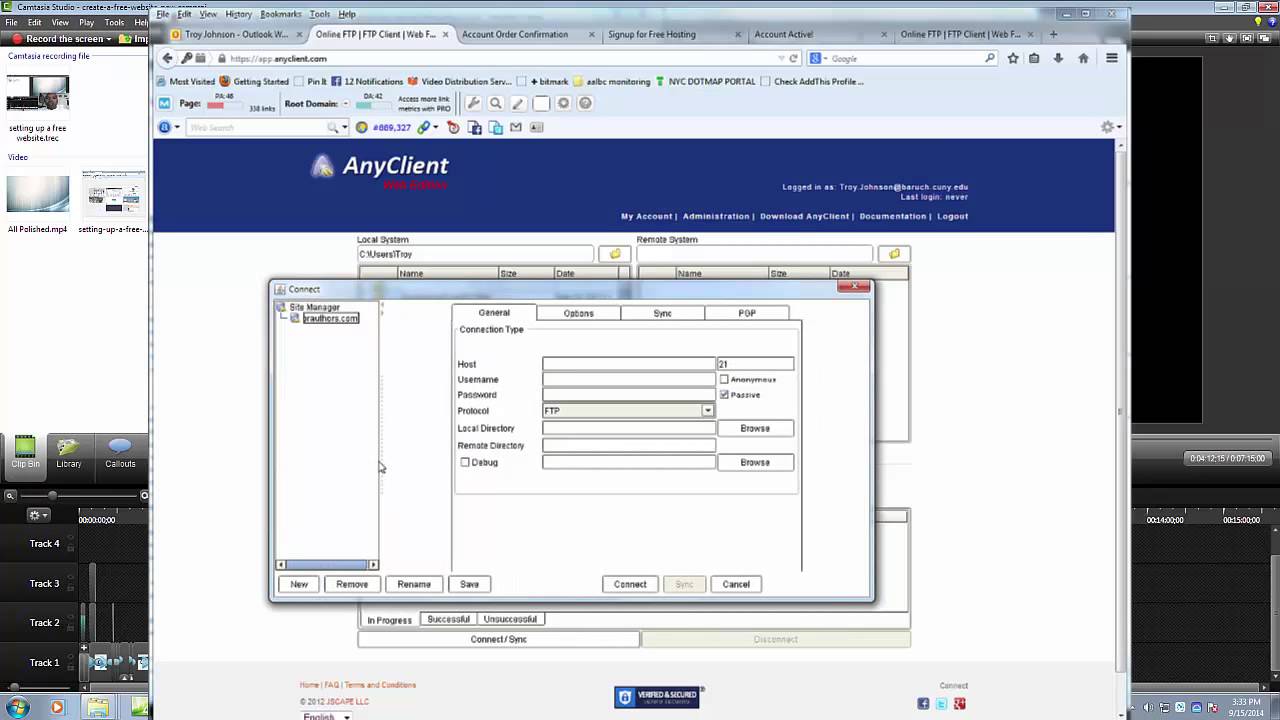Image resolution: width=1280 pixels, height=720 pixels.
Task: Click the Save site button
Action: point(469,584)
